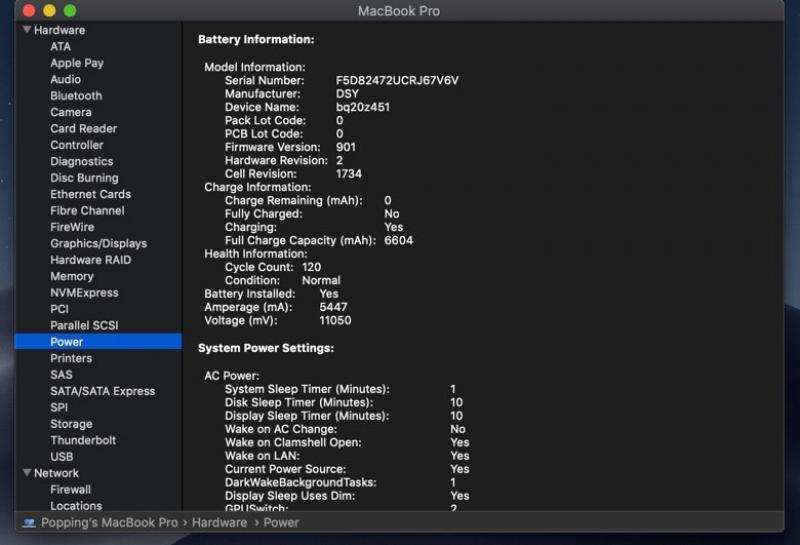Click the green zoom window button

pos(70,11)
